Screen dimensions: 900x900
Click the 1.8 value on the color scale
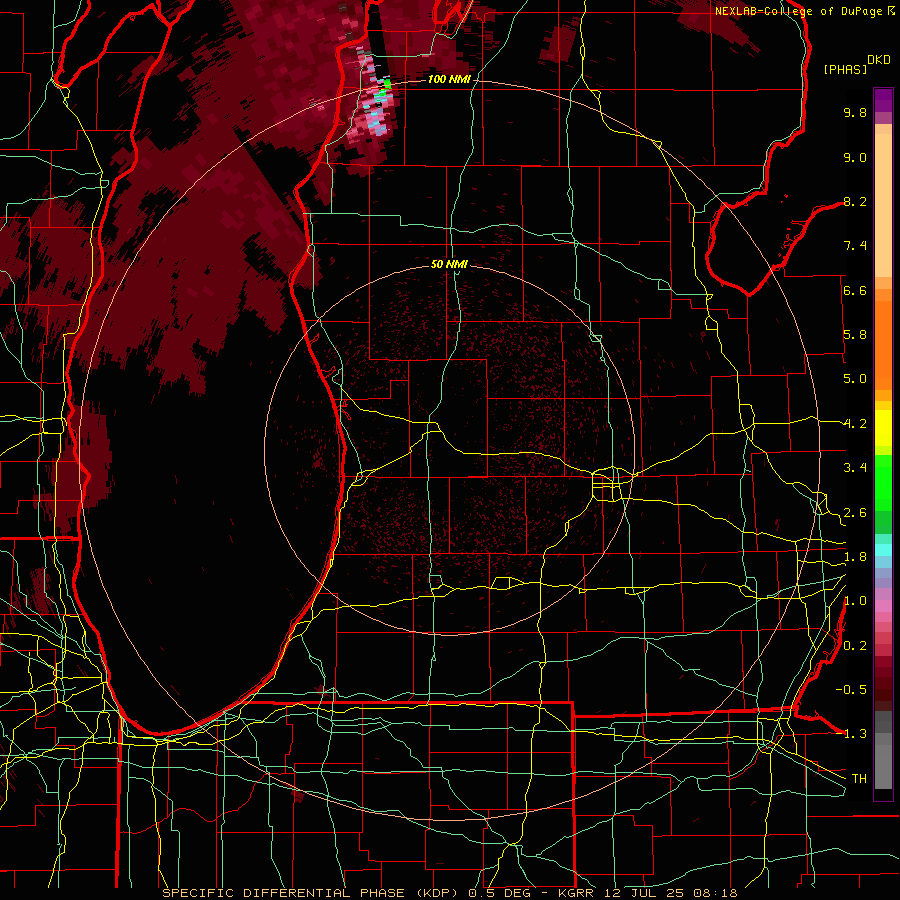point(855,557)
